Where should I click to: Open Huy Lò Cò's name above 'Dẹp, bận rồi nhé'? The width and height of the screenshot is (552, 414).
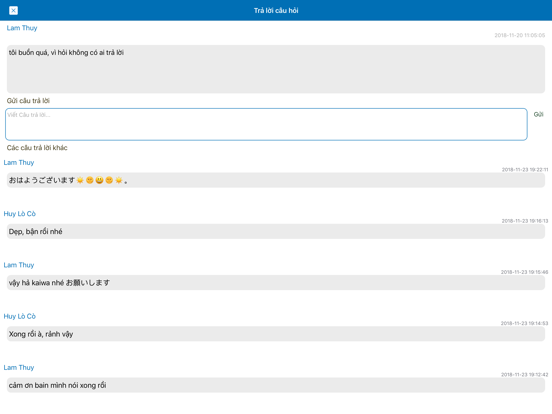click(x=20, y=214)
